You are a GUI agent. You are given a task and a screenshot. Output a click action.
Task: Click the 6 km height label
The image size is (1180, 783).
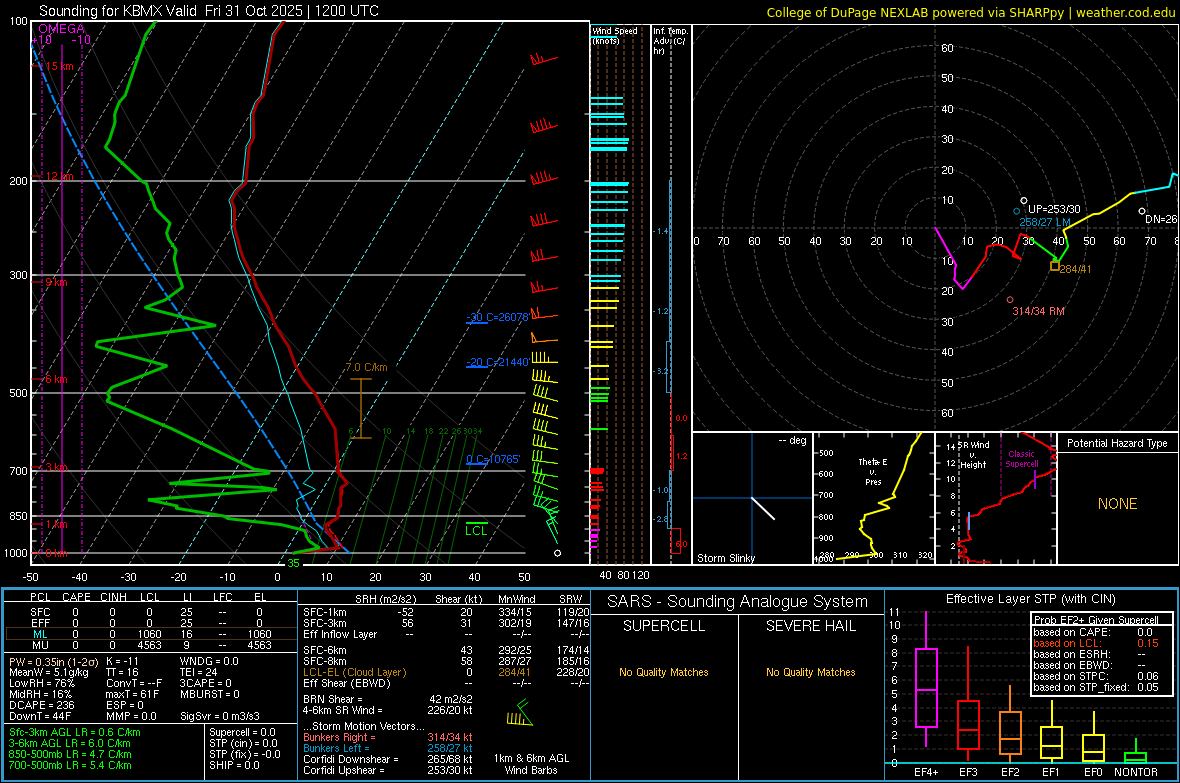tap(55, 379)
